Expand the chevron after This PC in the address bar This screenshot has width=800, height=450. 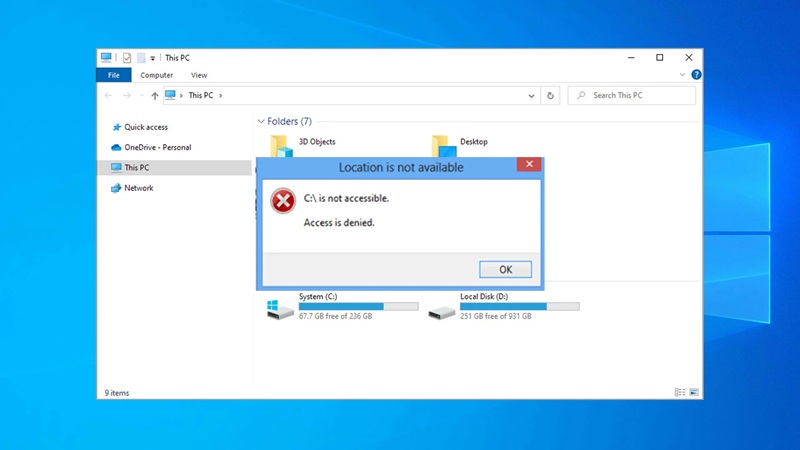point(220,95)
